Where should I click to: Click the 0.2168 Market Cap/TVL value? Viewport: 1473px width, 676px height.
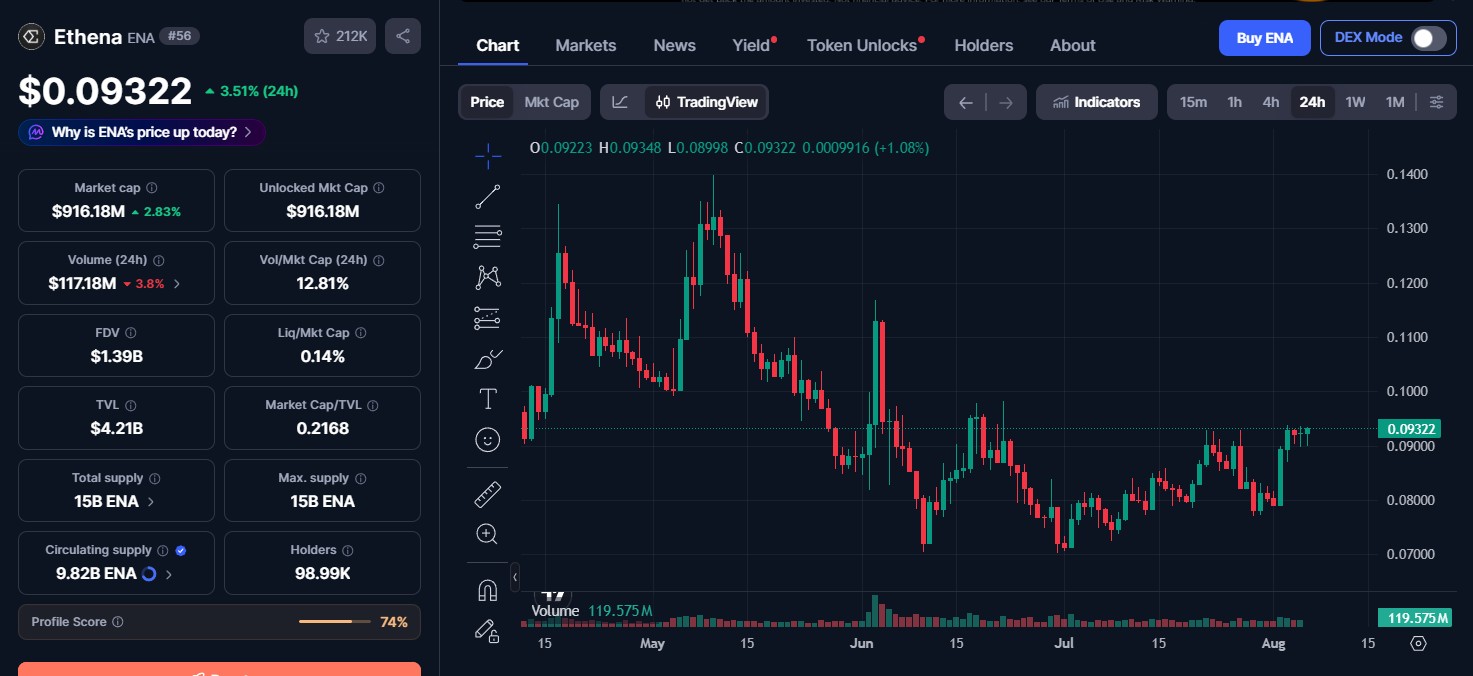[x=323, y=429]
